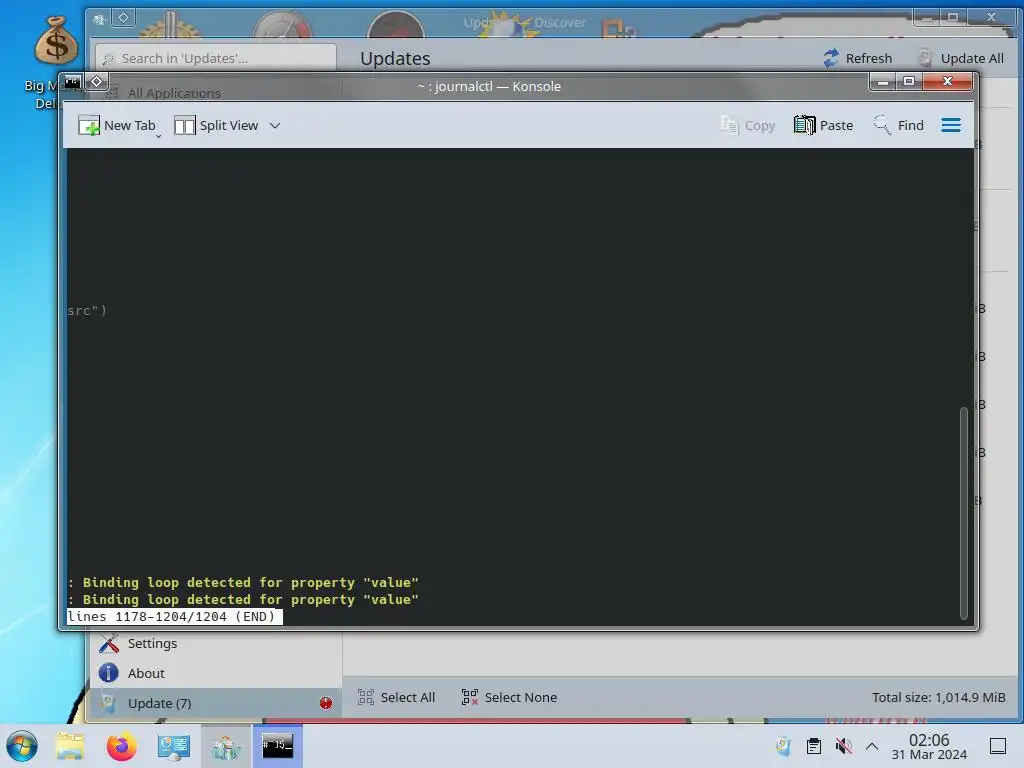Click Discover window pin icon in titlebar
Viewport: 1024px width, 768px height.
point(123,18)
